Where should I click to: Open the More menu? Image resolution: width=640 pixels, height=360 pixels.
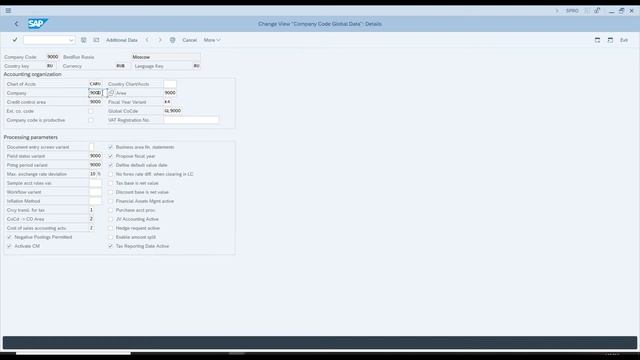[x=212, y=40]
